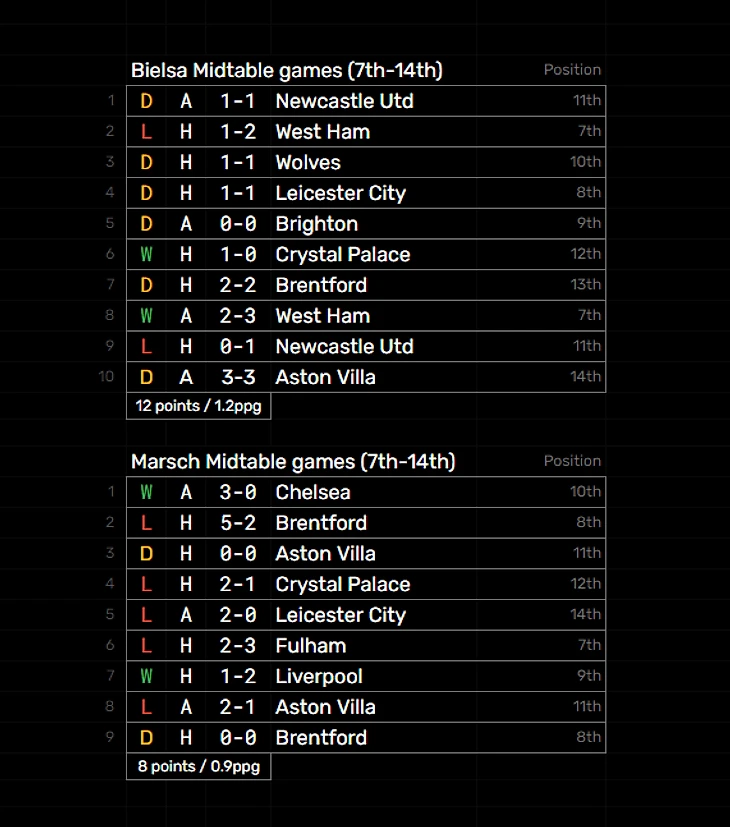
Task: Select the 8 points / 0.9ppg summary cell
Action: [x=198, y=767]
